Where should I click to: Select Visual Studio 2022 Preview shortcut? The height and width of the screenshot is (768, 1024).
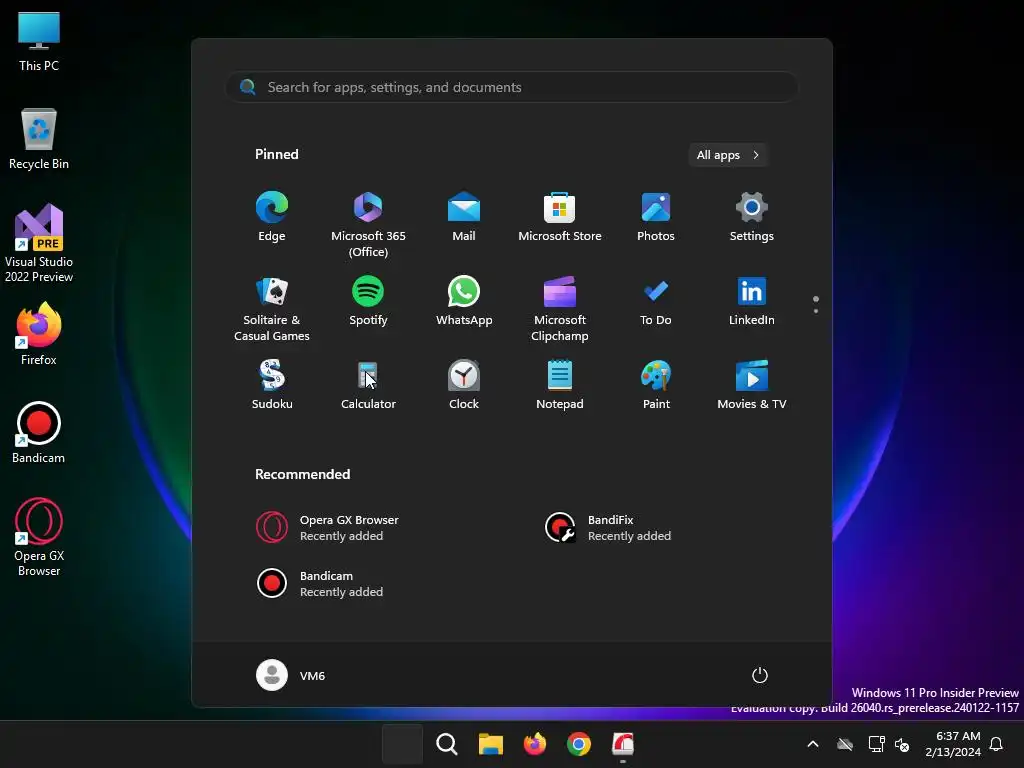point(39,243)
